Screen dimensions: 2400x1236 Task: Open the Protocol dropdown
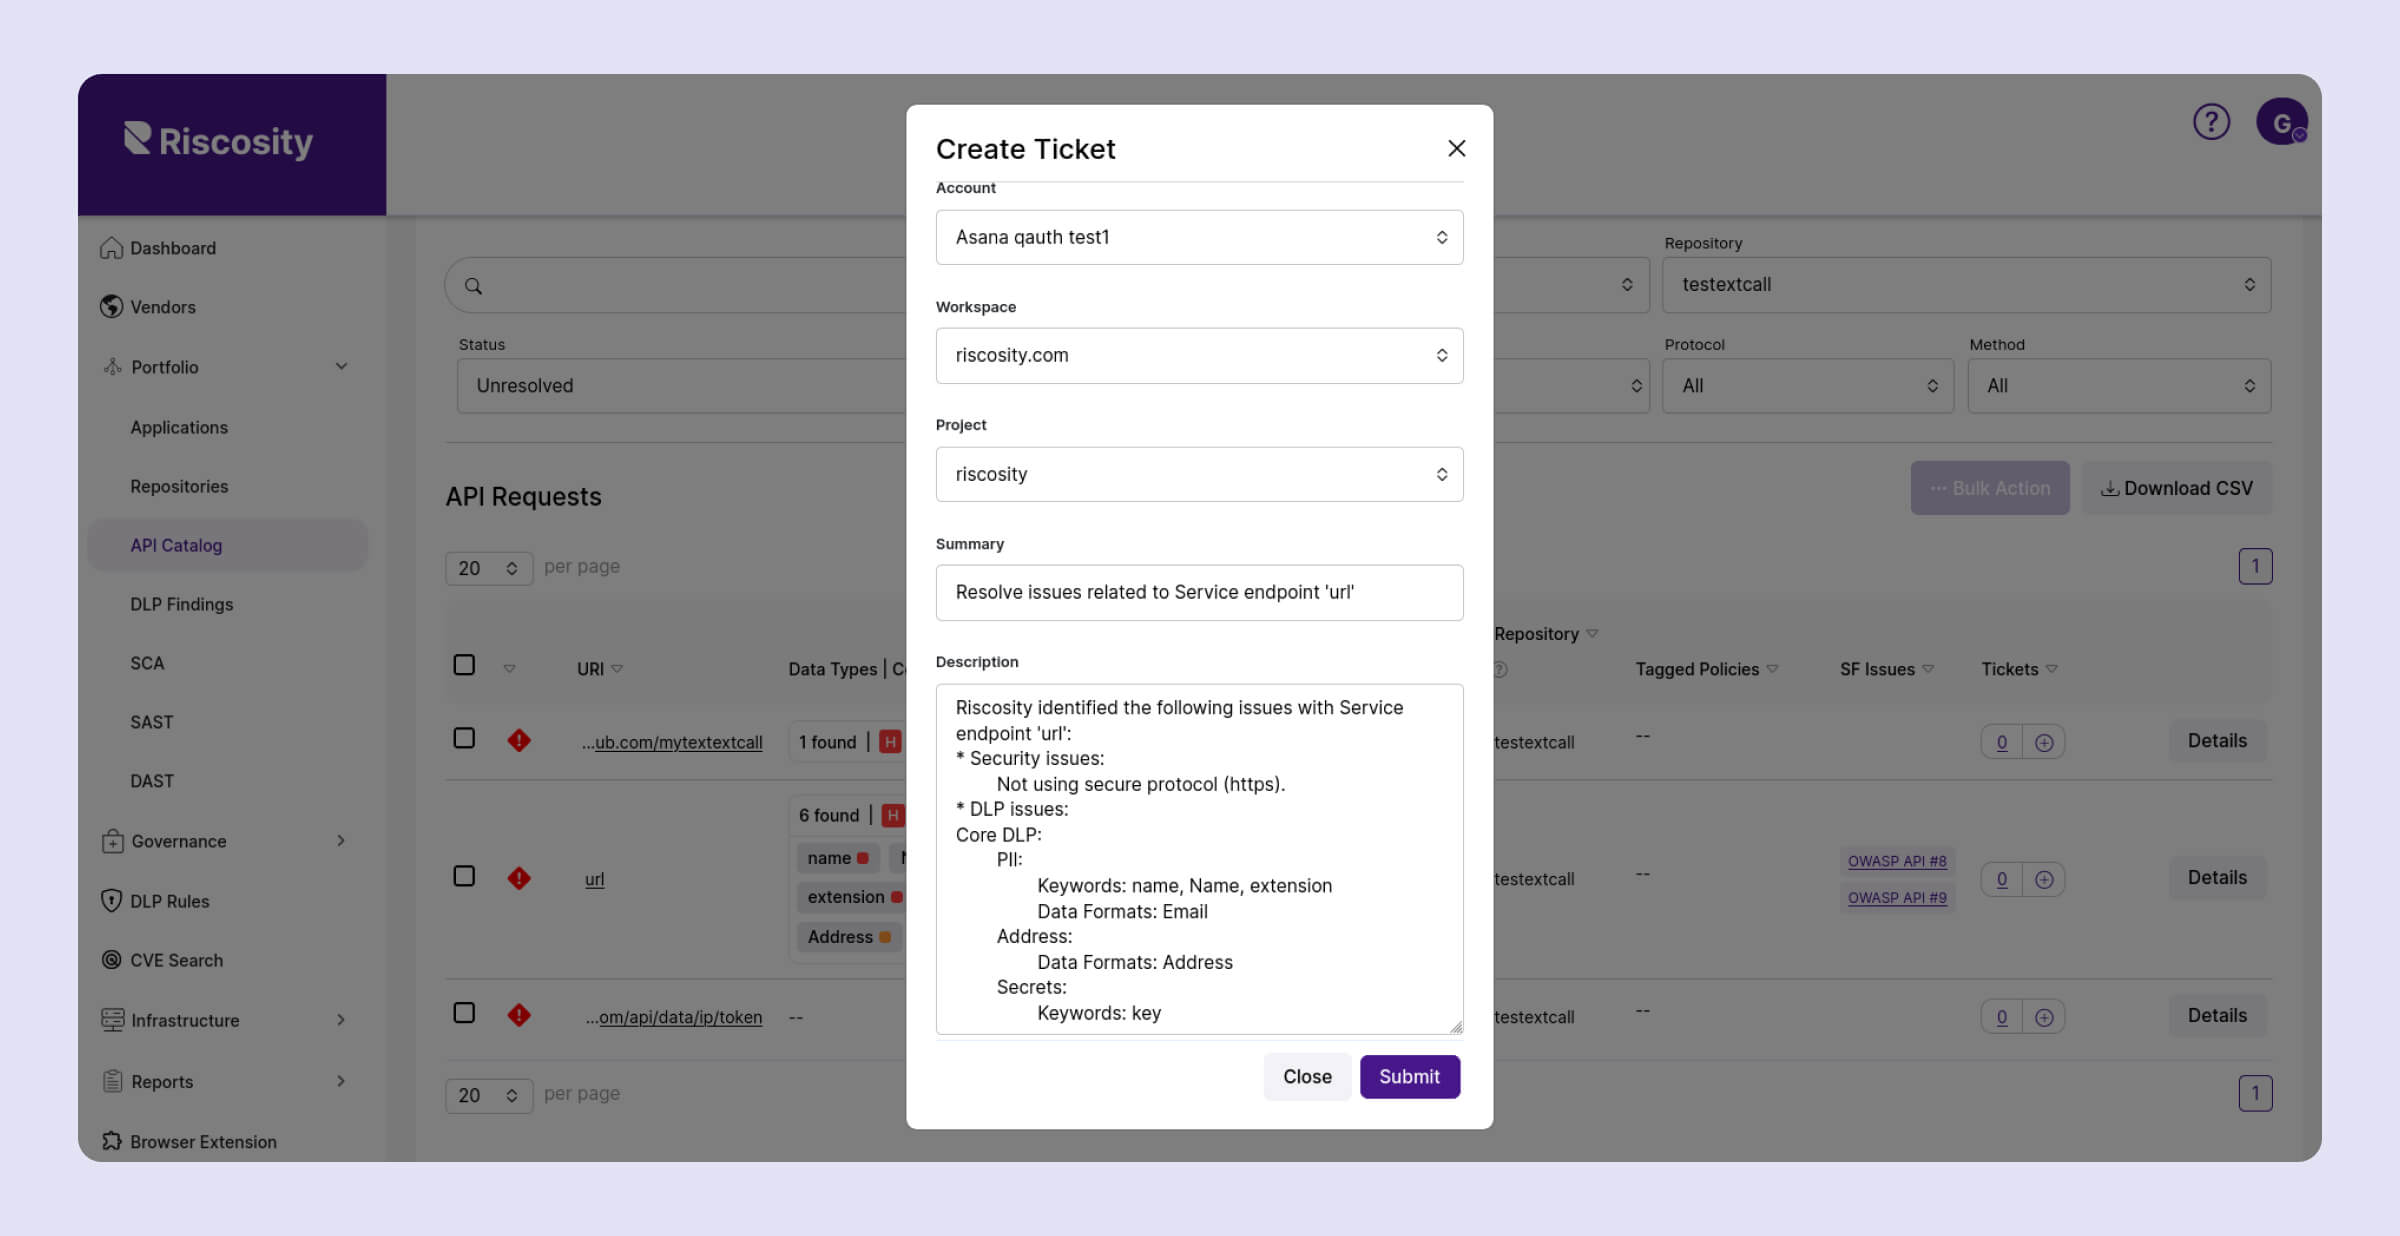coord(1807,386)
